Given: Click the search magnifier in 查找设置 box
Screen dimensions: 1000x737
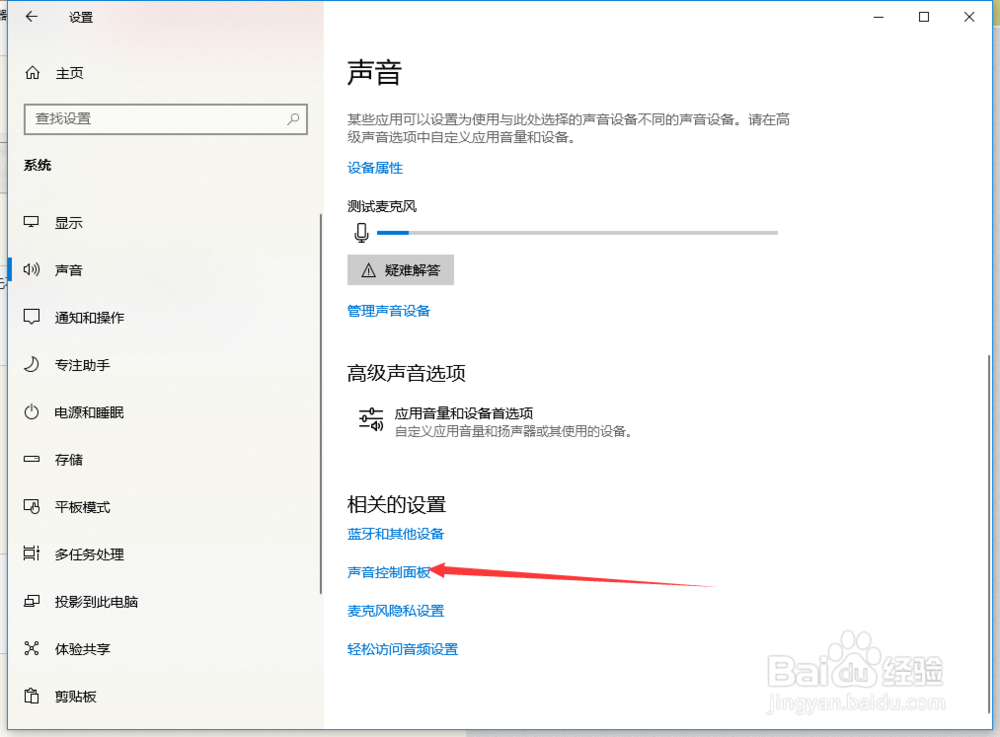Looking at the screenshot, I should 293,119.
